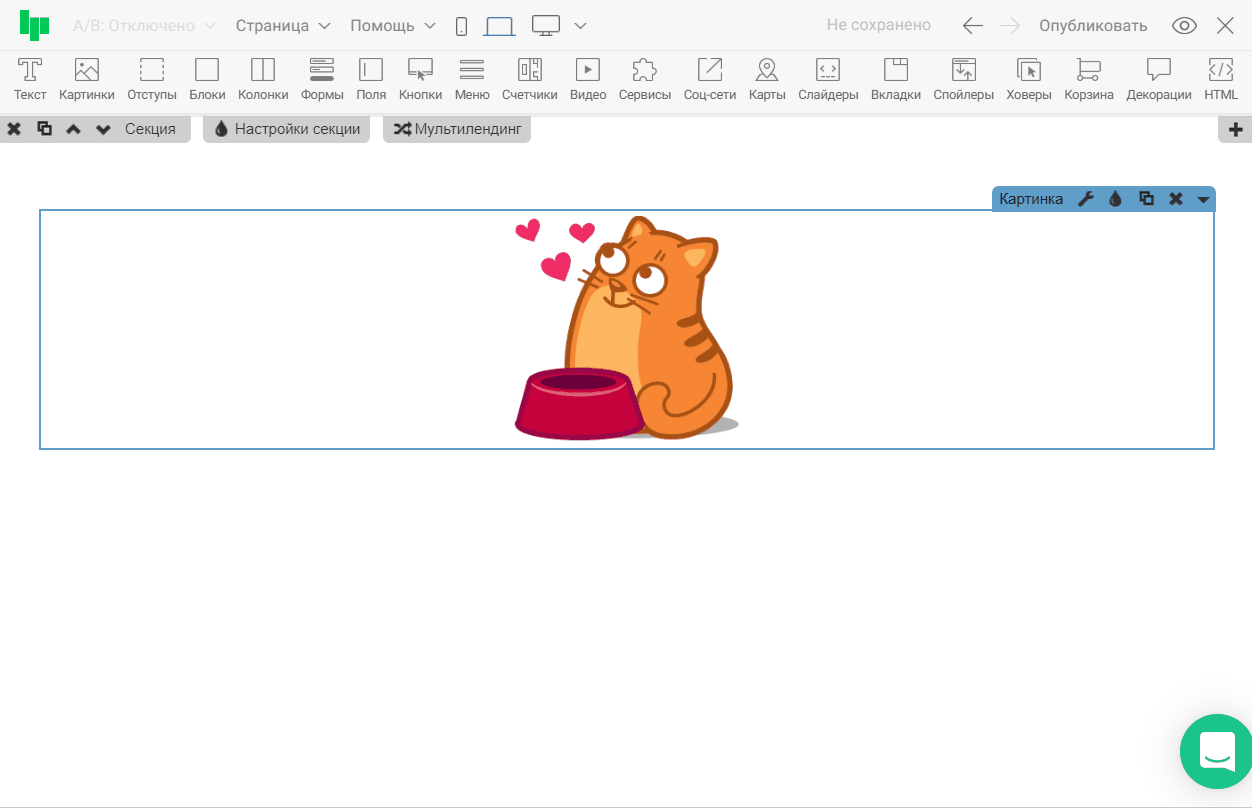This screenshot has width=1252, height=808.
Task: Open Section settings (Настройки секции) tab
Action: click(287, 129)
